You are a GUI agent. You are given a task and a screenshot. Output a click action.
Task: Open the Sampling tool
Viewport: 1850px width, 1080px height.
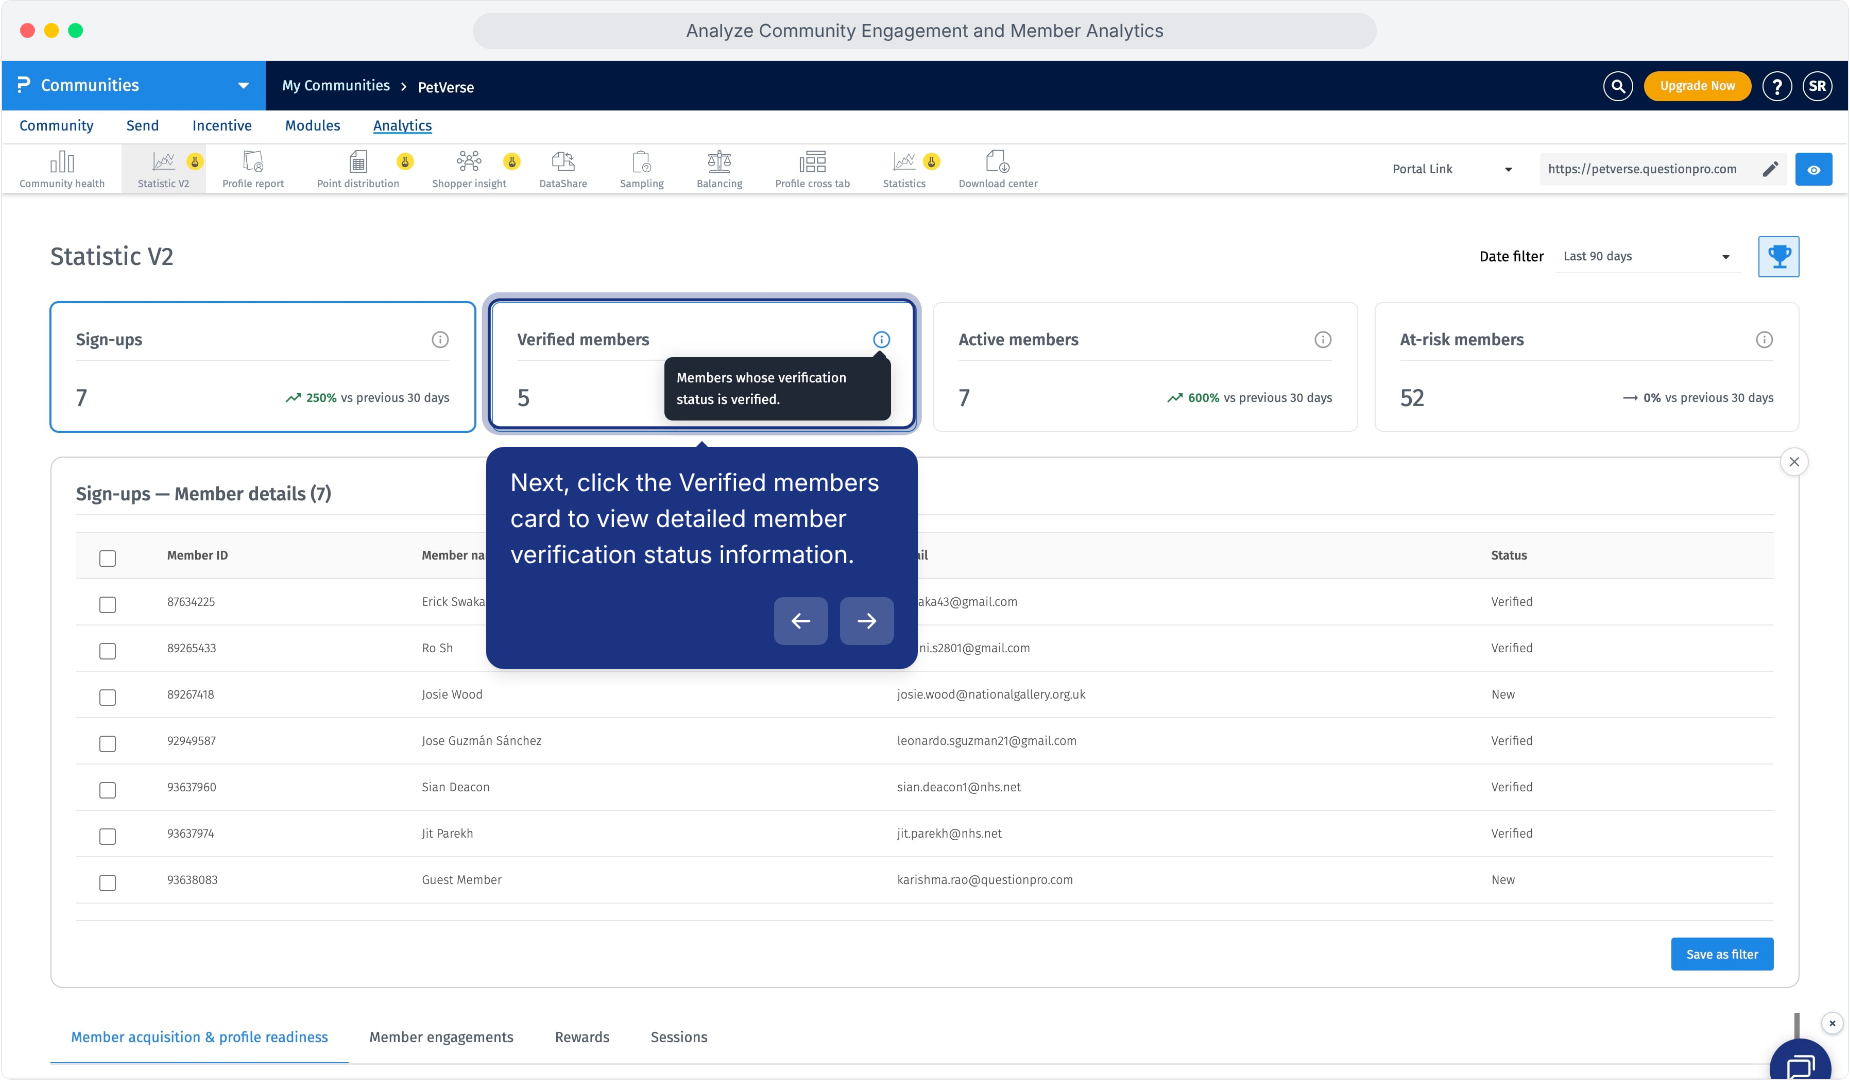click(642, 168)
